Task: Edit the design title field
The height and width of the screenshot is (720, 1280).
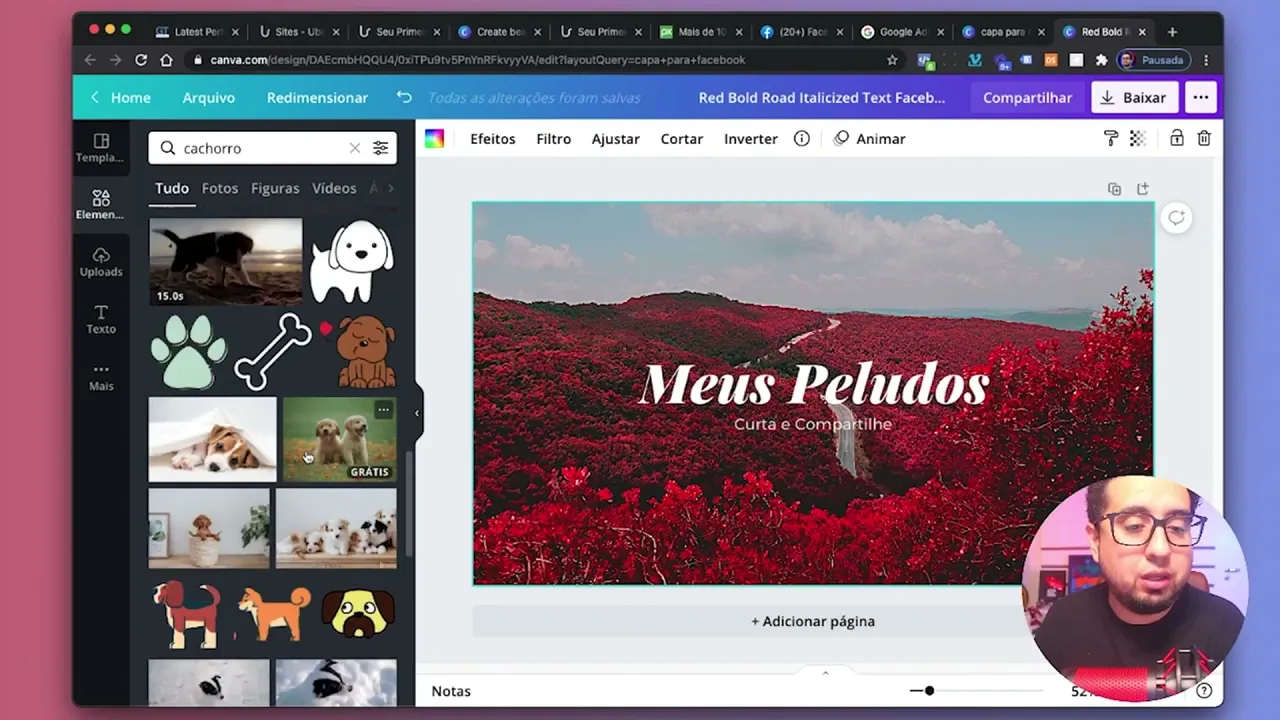Action: click(822, 97)
